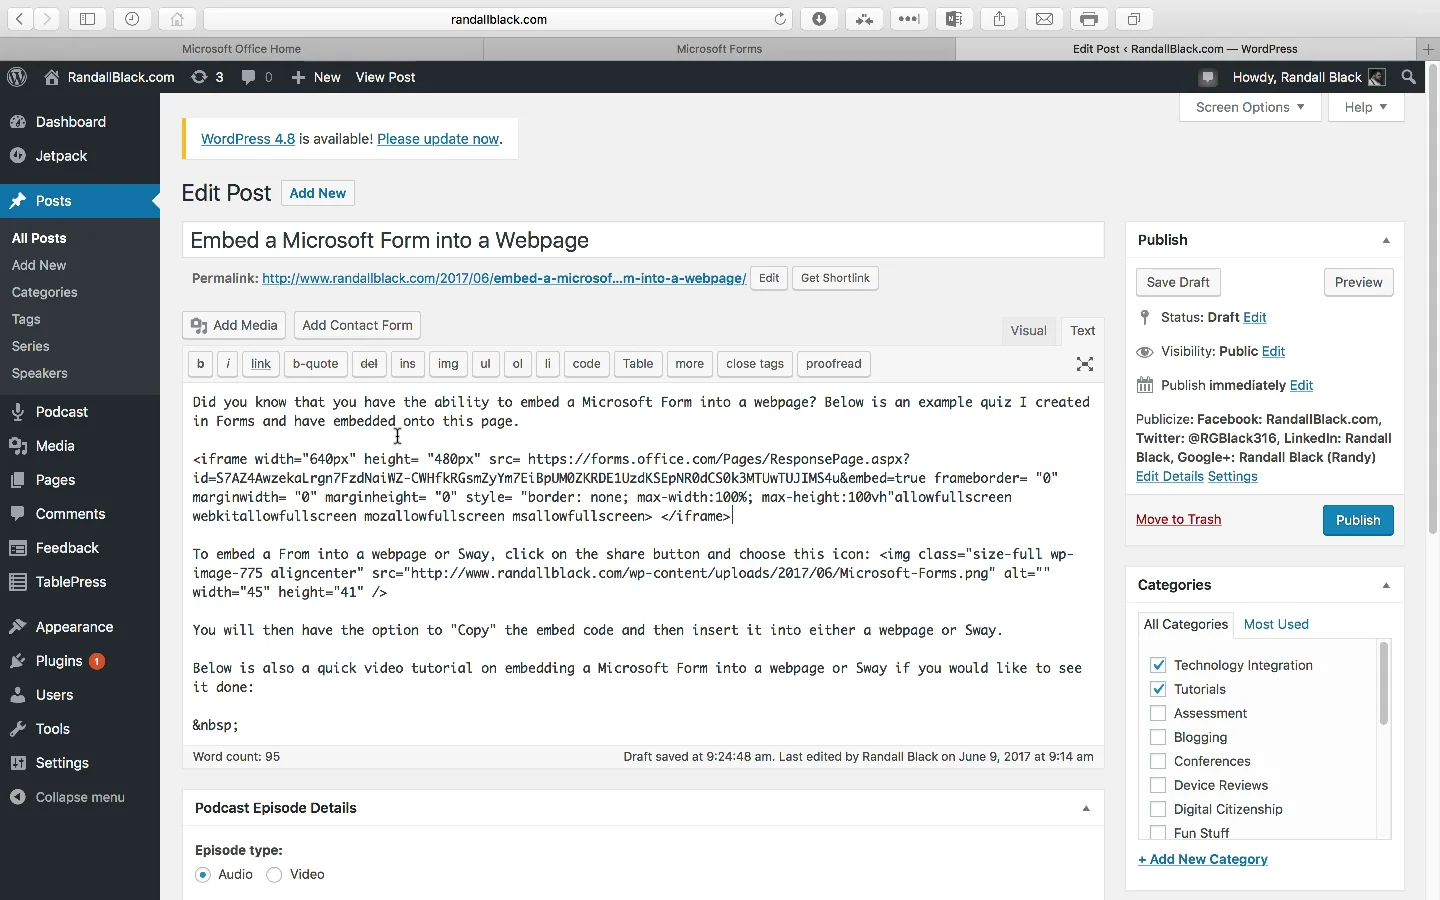Click the Add Media button

pyautogui.click(x=234, y=325)
